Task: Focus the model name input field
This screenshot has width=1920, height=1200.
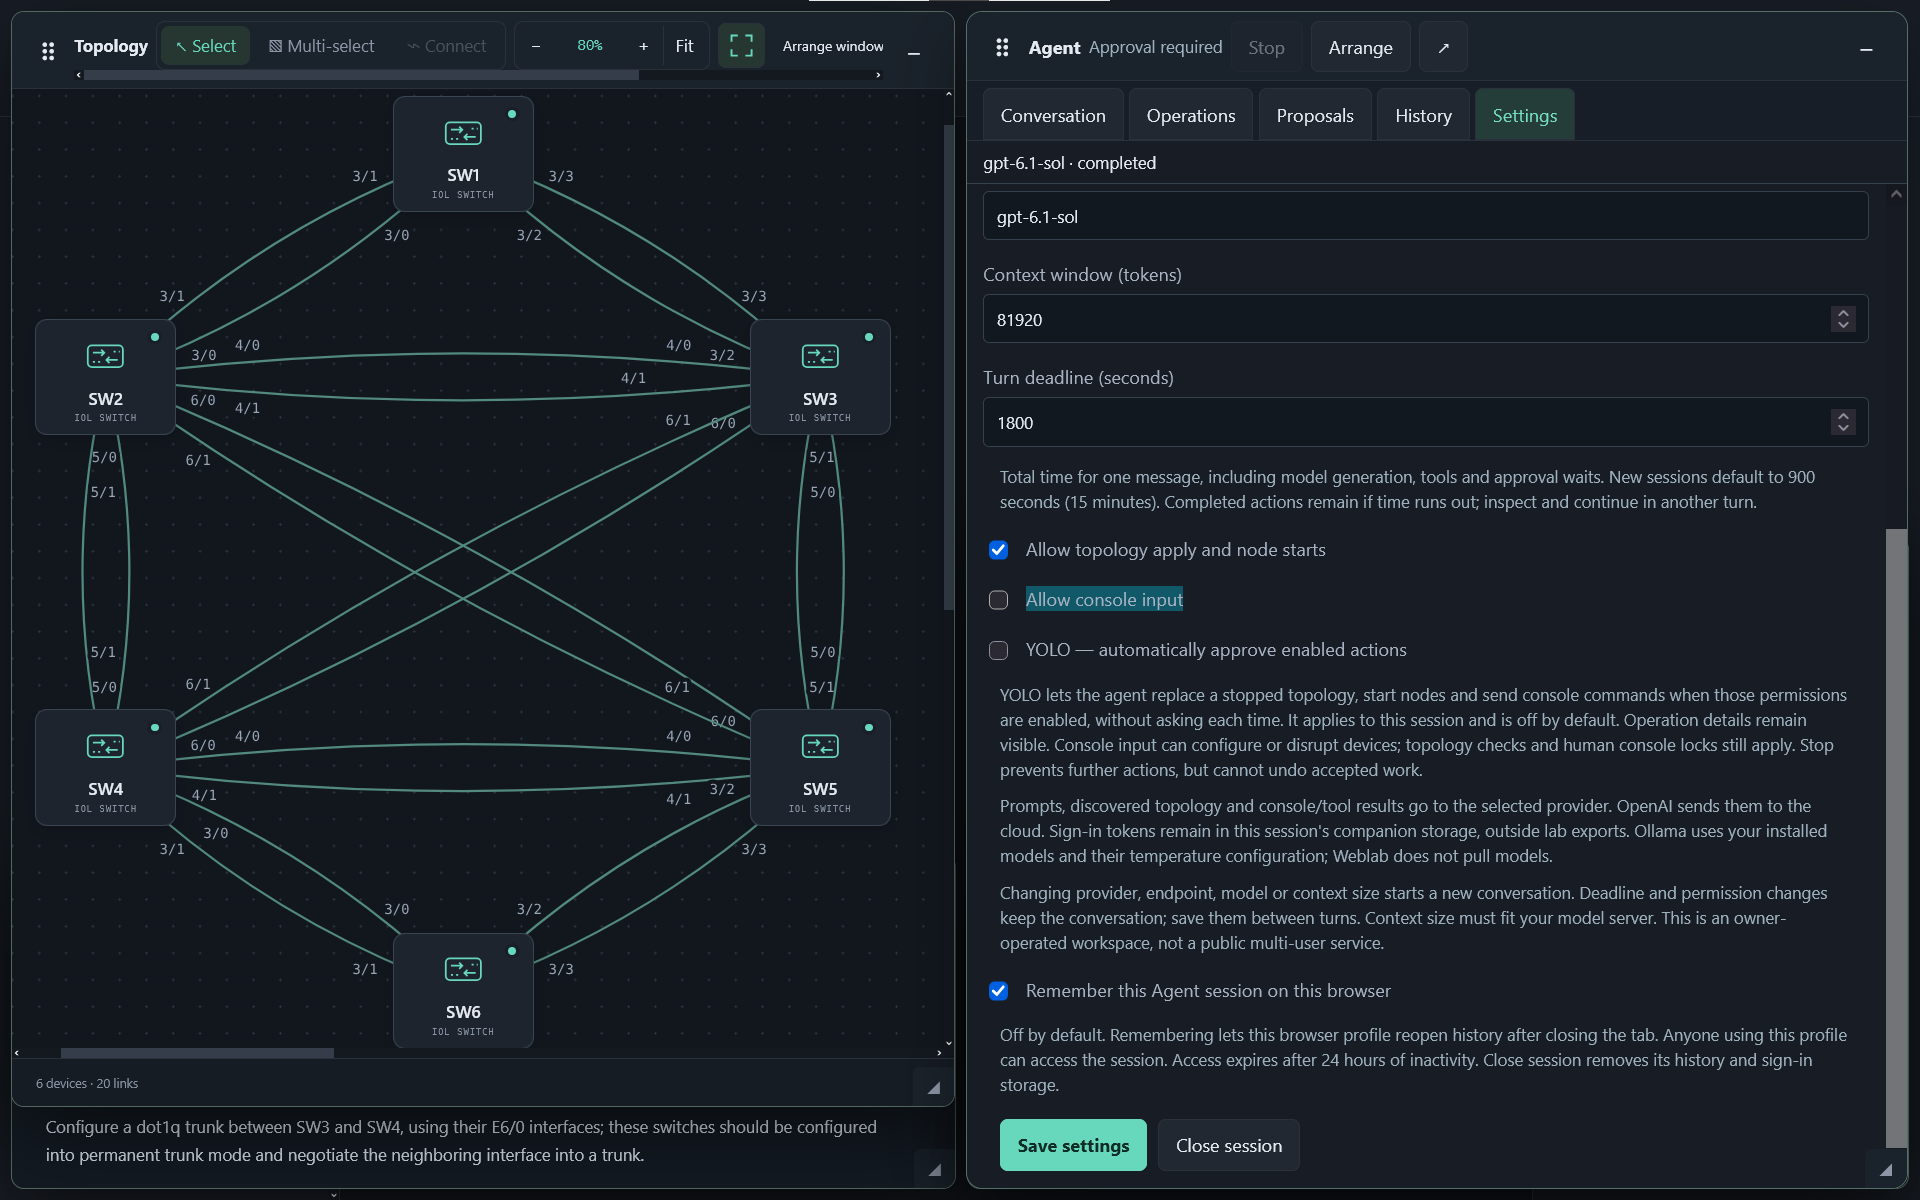Action: (x=1425, y=216)
